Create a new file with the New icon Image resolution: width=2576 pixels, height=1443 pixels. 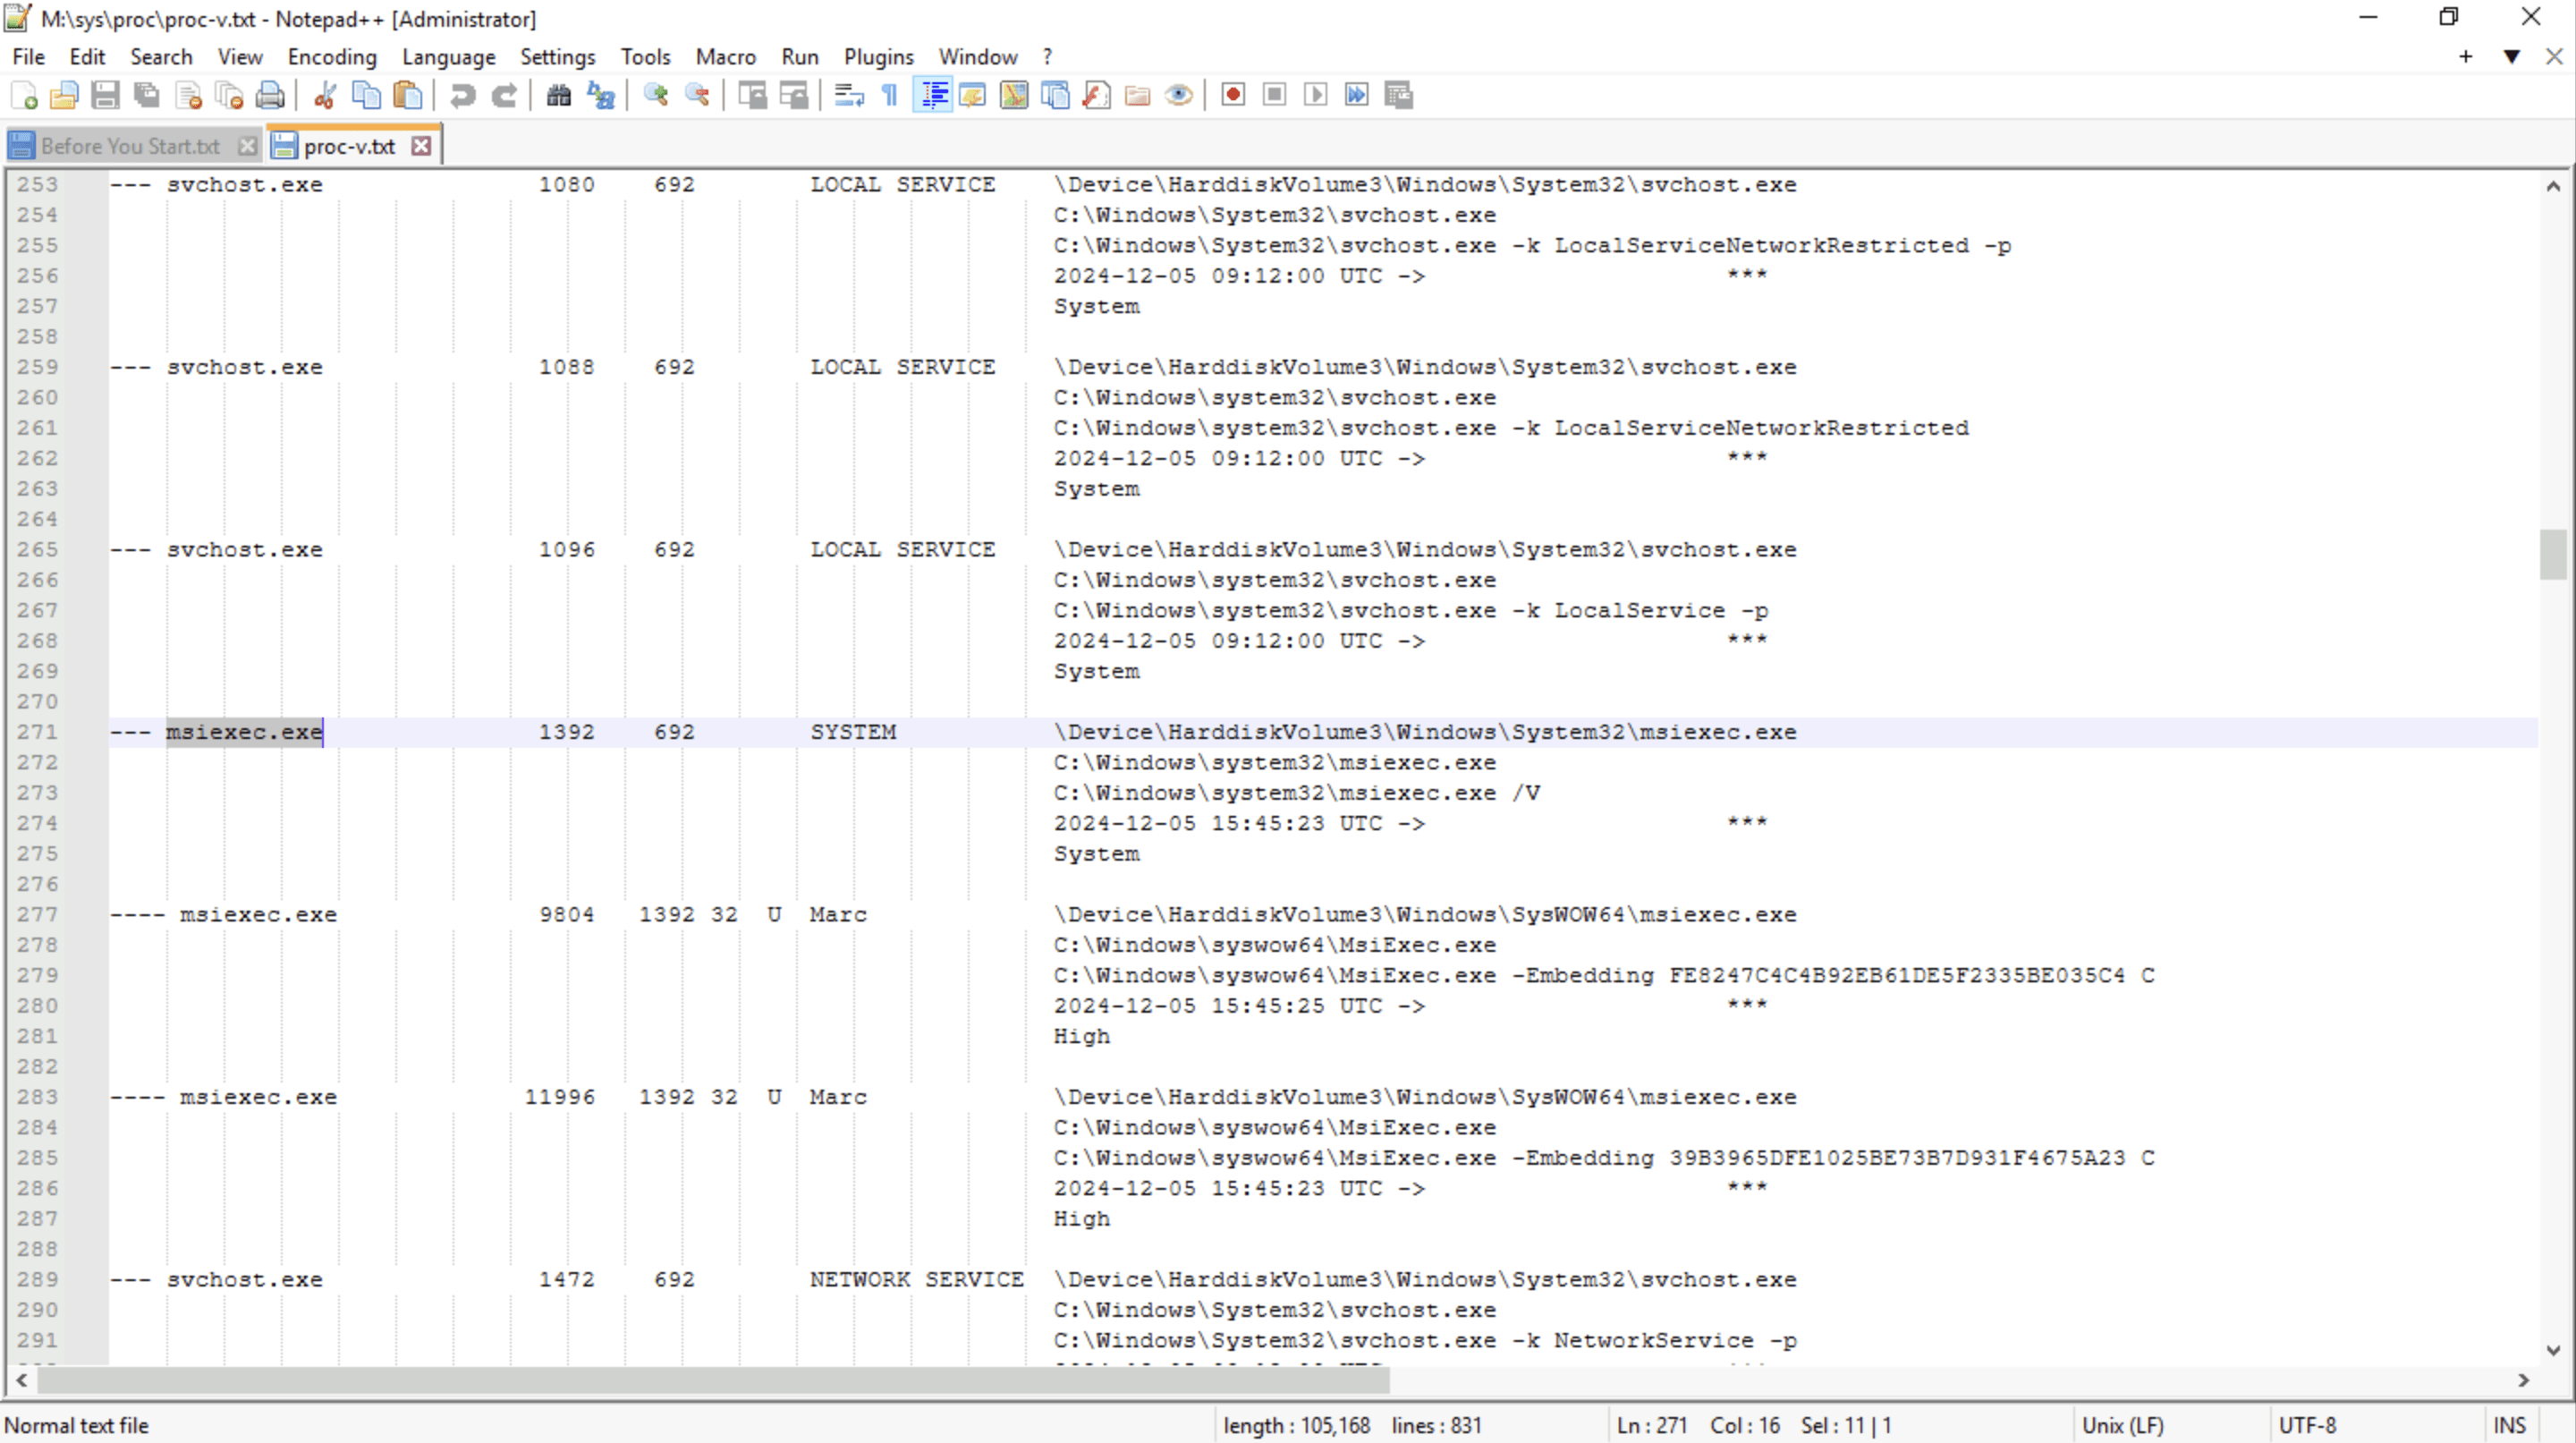click(24, 95)
